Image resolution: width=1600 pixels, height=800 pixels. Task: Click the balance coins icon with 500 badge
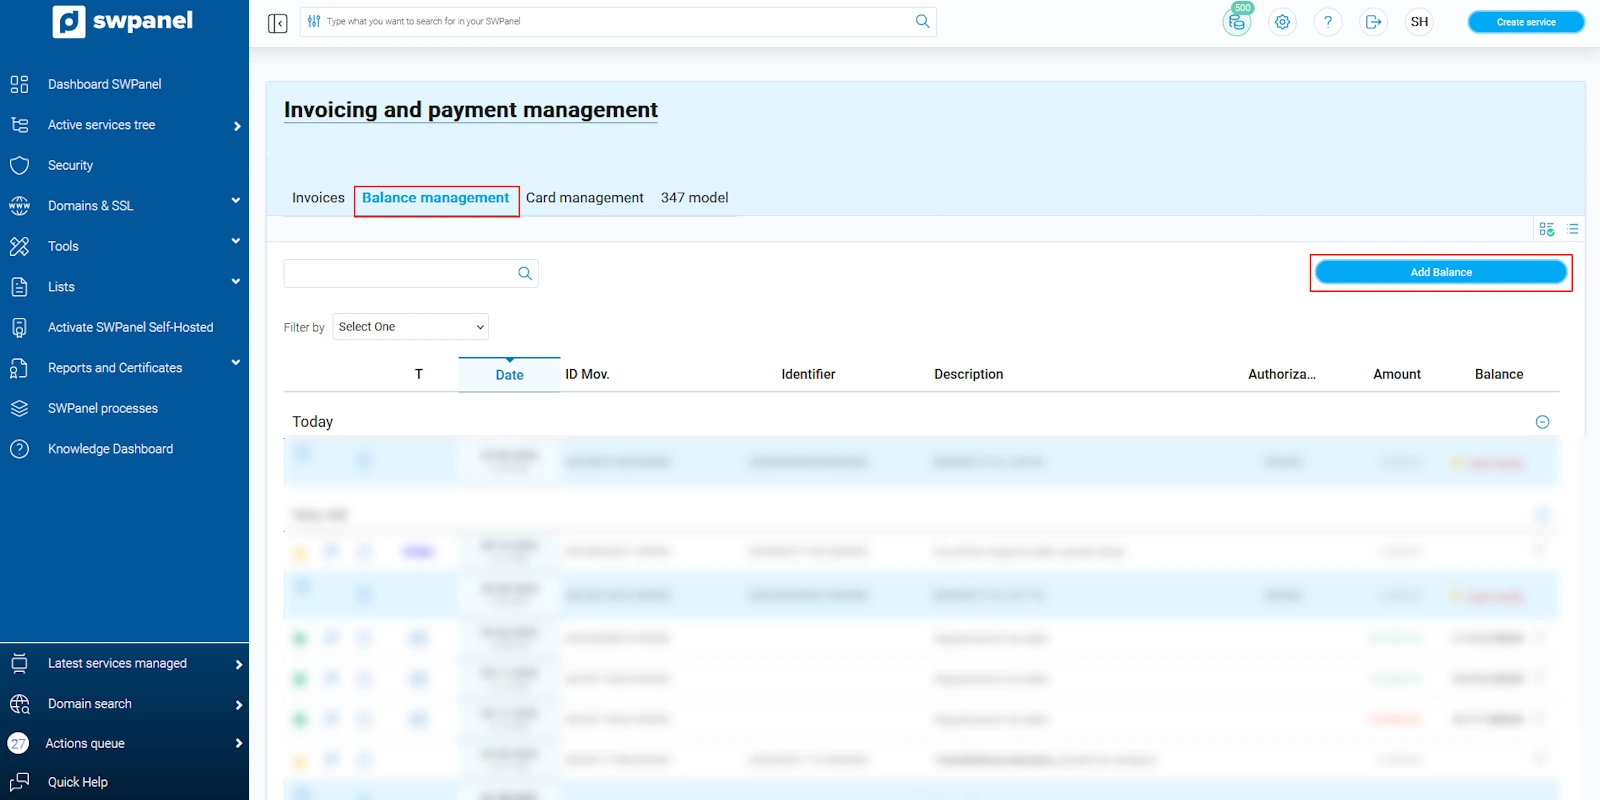click(1237, 22)
